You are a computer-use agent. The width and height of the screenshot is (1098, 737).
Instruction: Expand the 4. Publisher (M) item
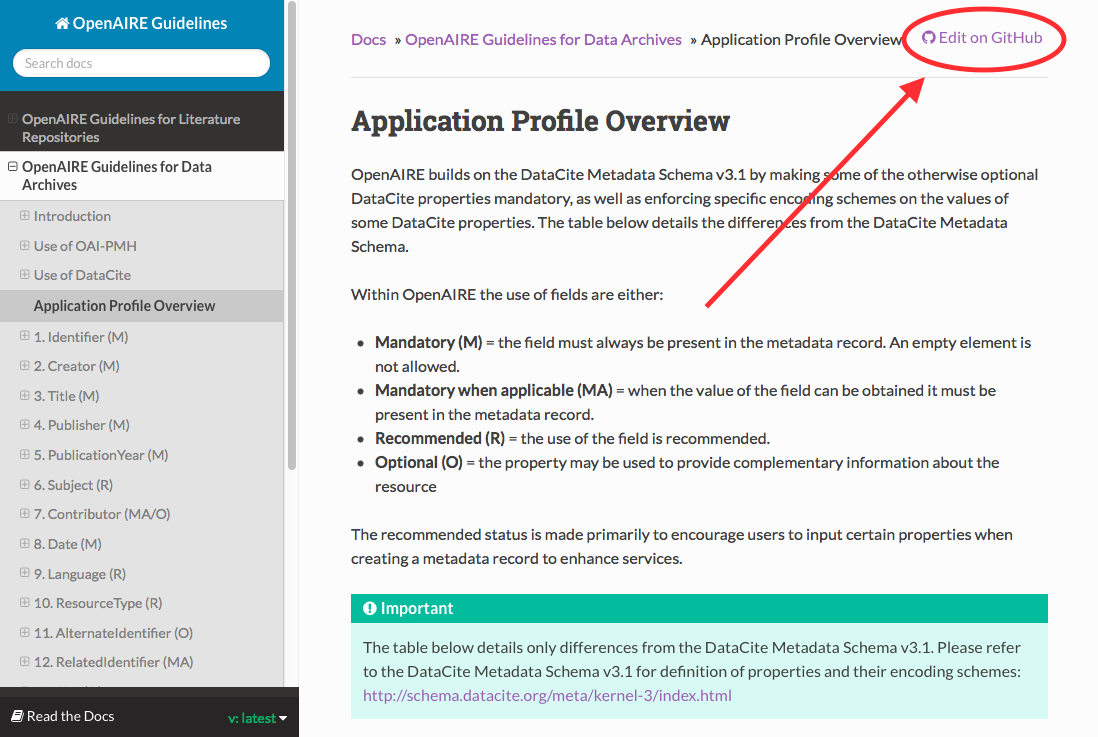coord(25,425)
